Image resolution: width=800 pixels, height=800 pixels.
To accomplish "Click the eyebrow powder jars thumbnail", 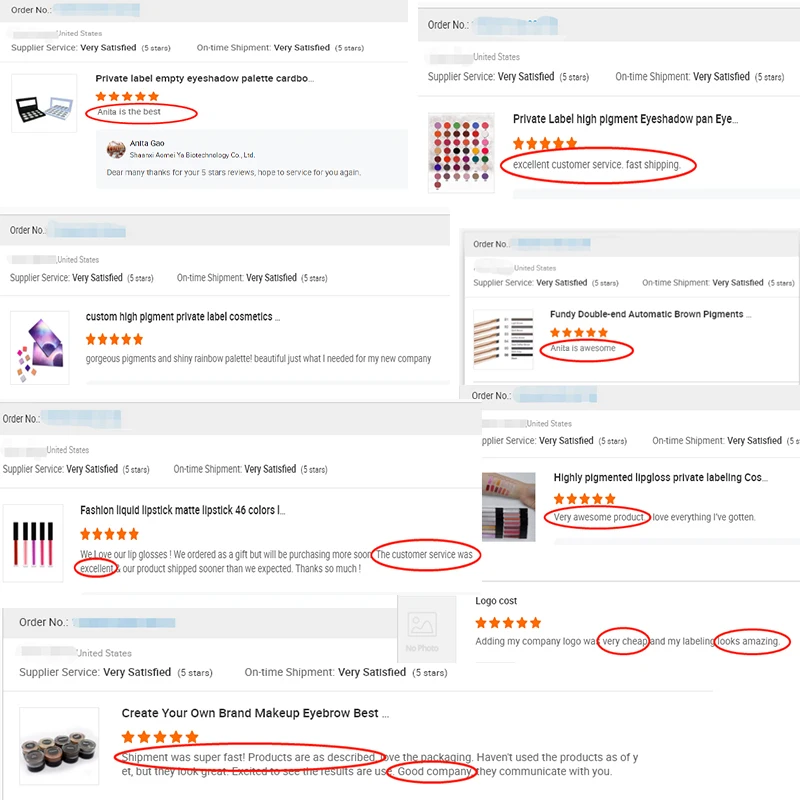I will pos(59,745).
